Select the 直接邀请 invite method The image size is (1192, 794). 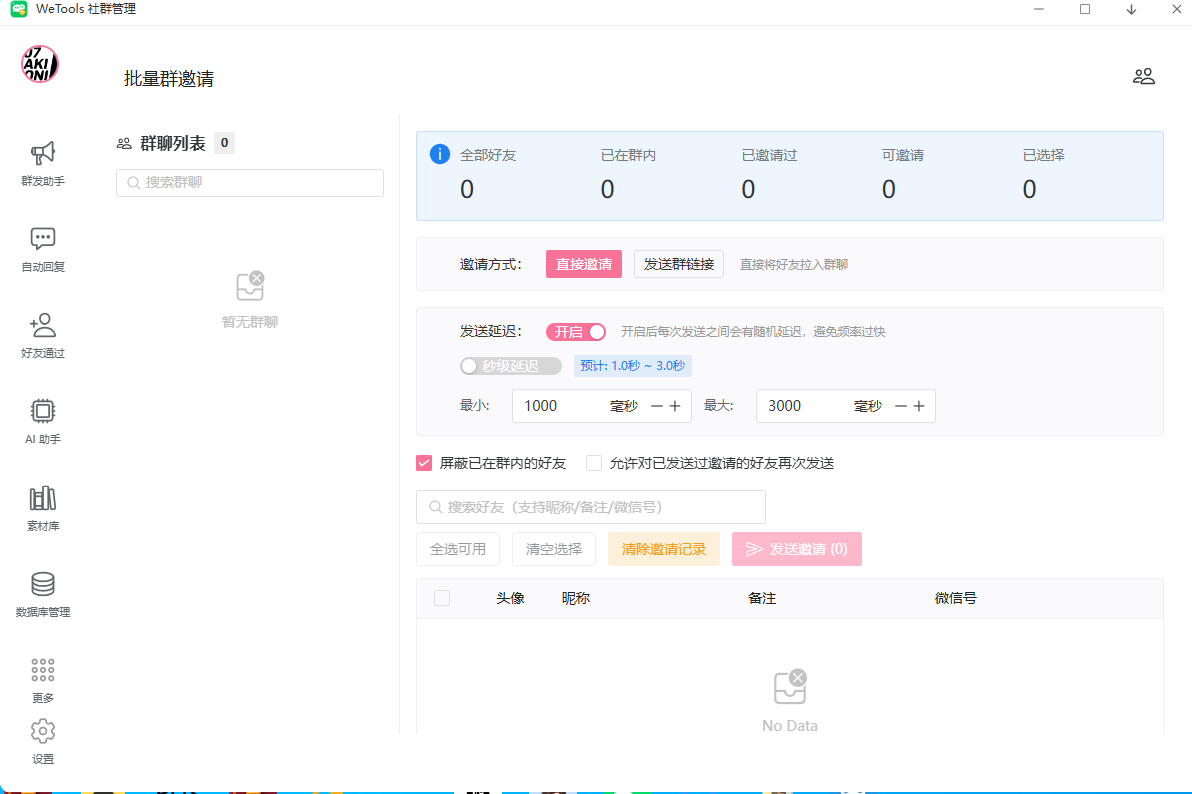pos(584,264)
